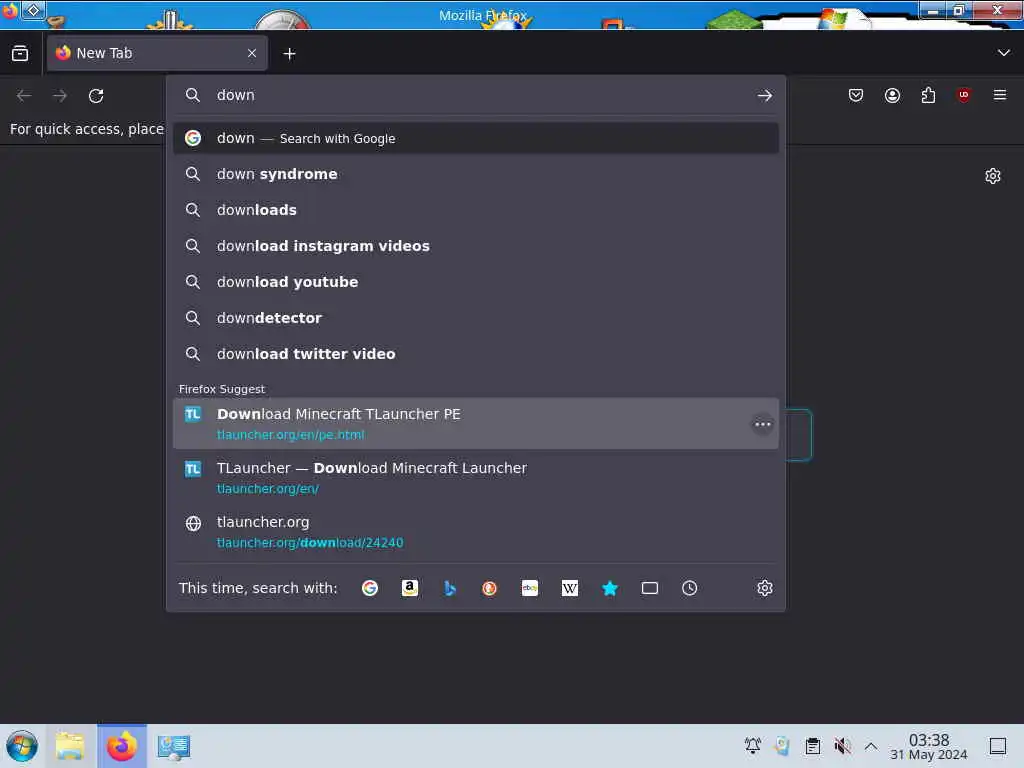Search this time with Bing

449,588
